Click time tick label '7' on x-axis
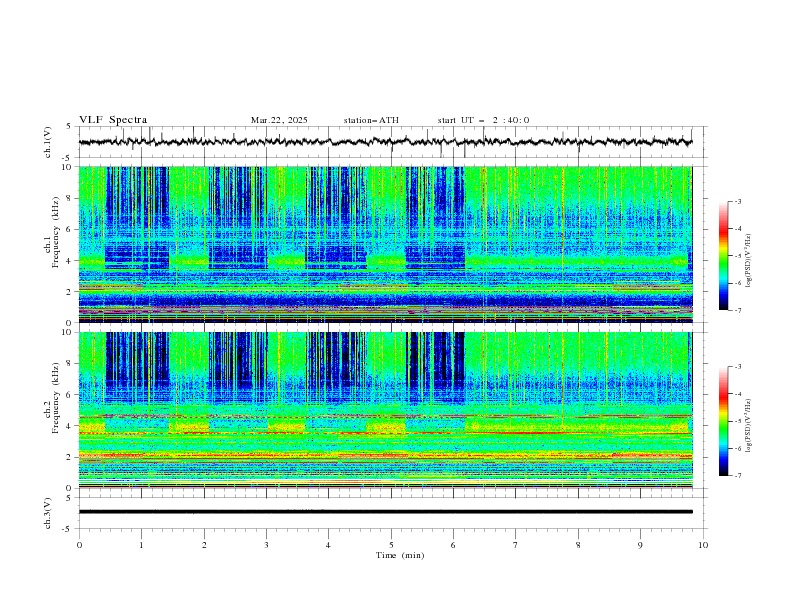This screenshot has width=792, height=612. [x=516, y=545]
